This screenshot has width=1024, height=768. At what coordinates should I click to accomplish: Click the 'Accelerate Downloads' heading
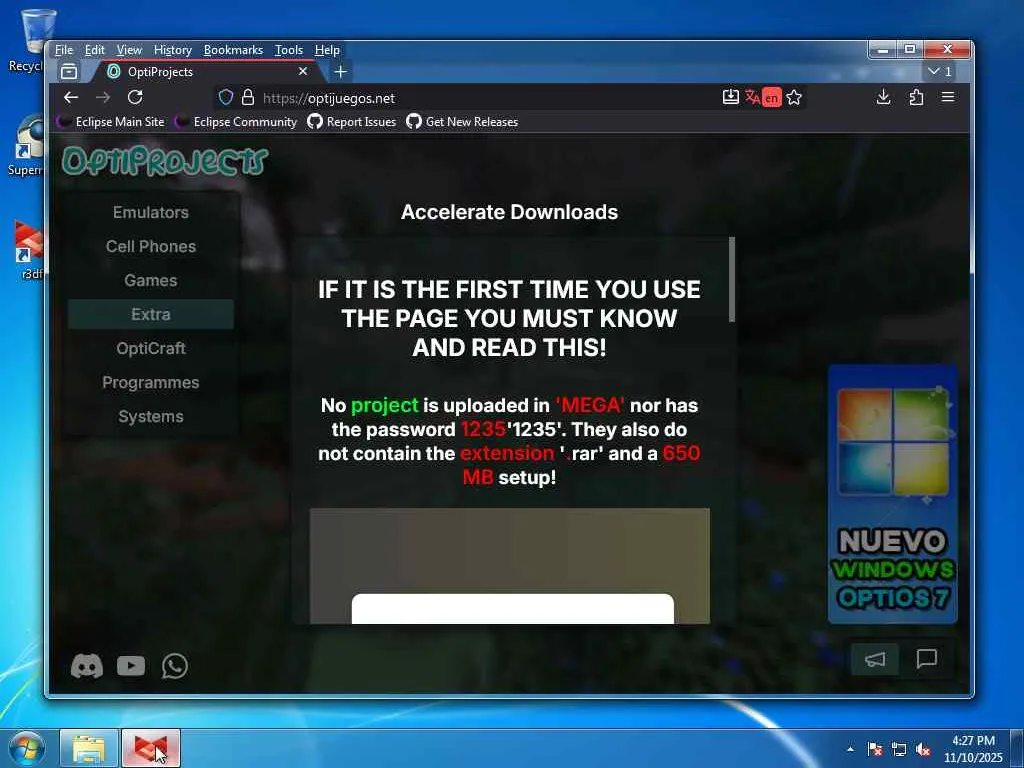pyautogui.click(x=509, y=212)
